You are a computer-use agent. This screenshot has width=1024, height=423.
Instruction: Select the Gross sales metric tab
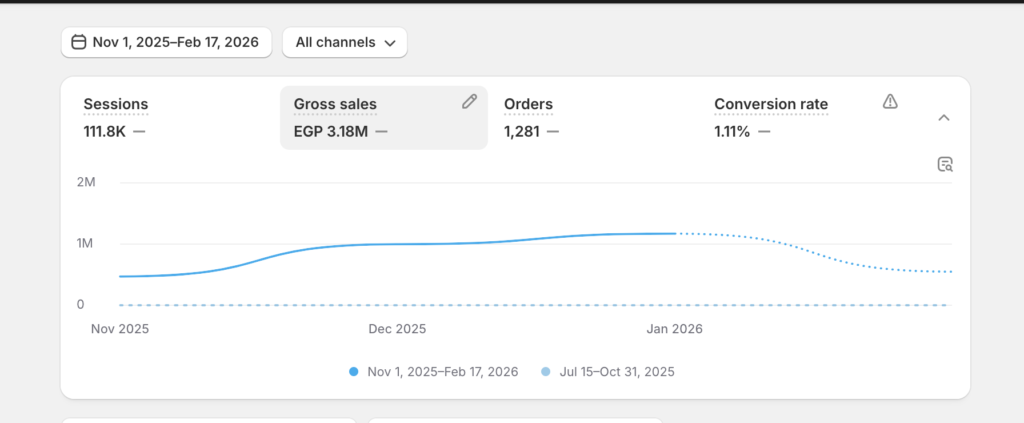pyautogui.click(x=384, y=118)
